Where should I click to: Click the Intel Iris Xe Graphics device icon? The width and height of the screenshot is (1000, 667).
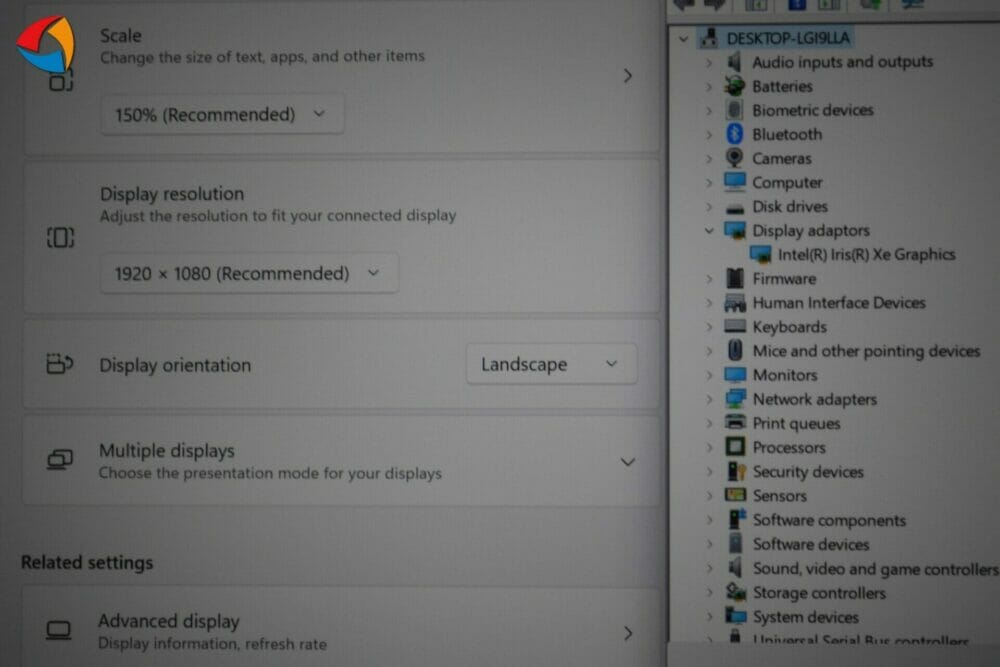click(760, 254)
